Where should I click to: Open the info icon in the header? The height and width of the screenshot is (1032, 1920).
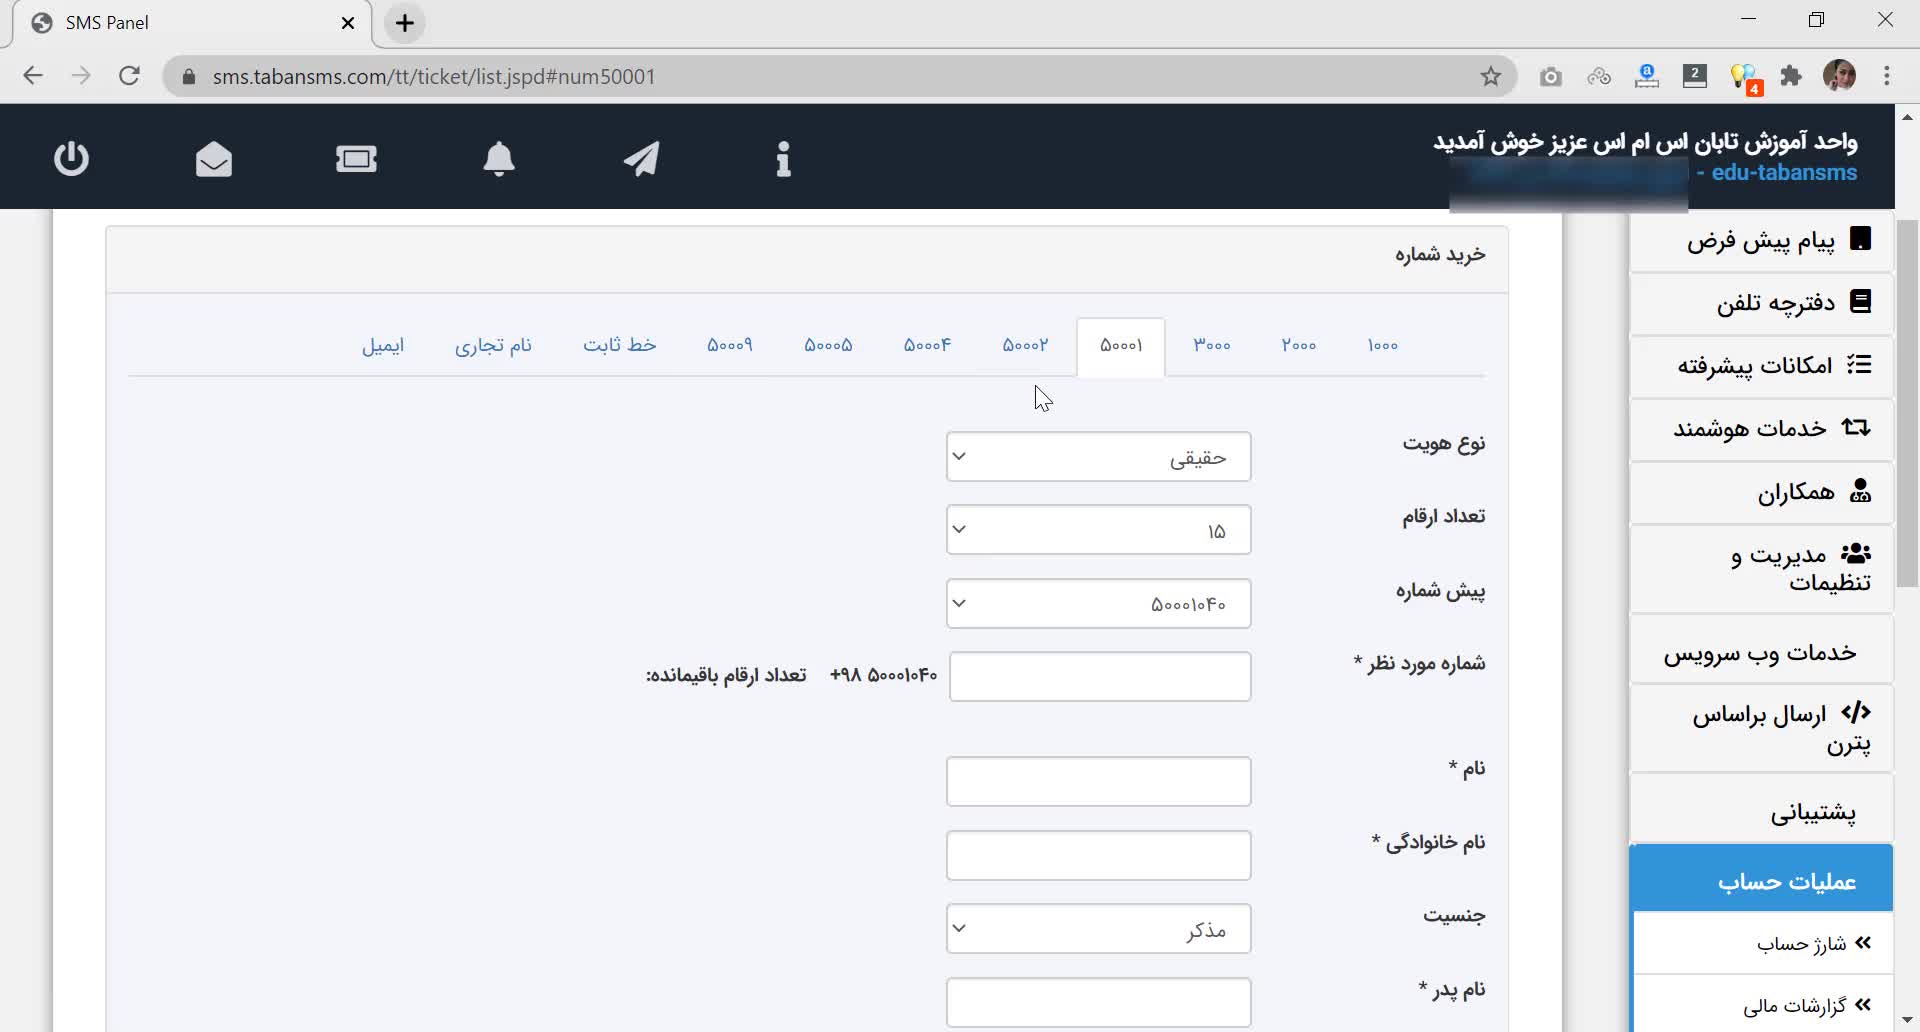783,158
